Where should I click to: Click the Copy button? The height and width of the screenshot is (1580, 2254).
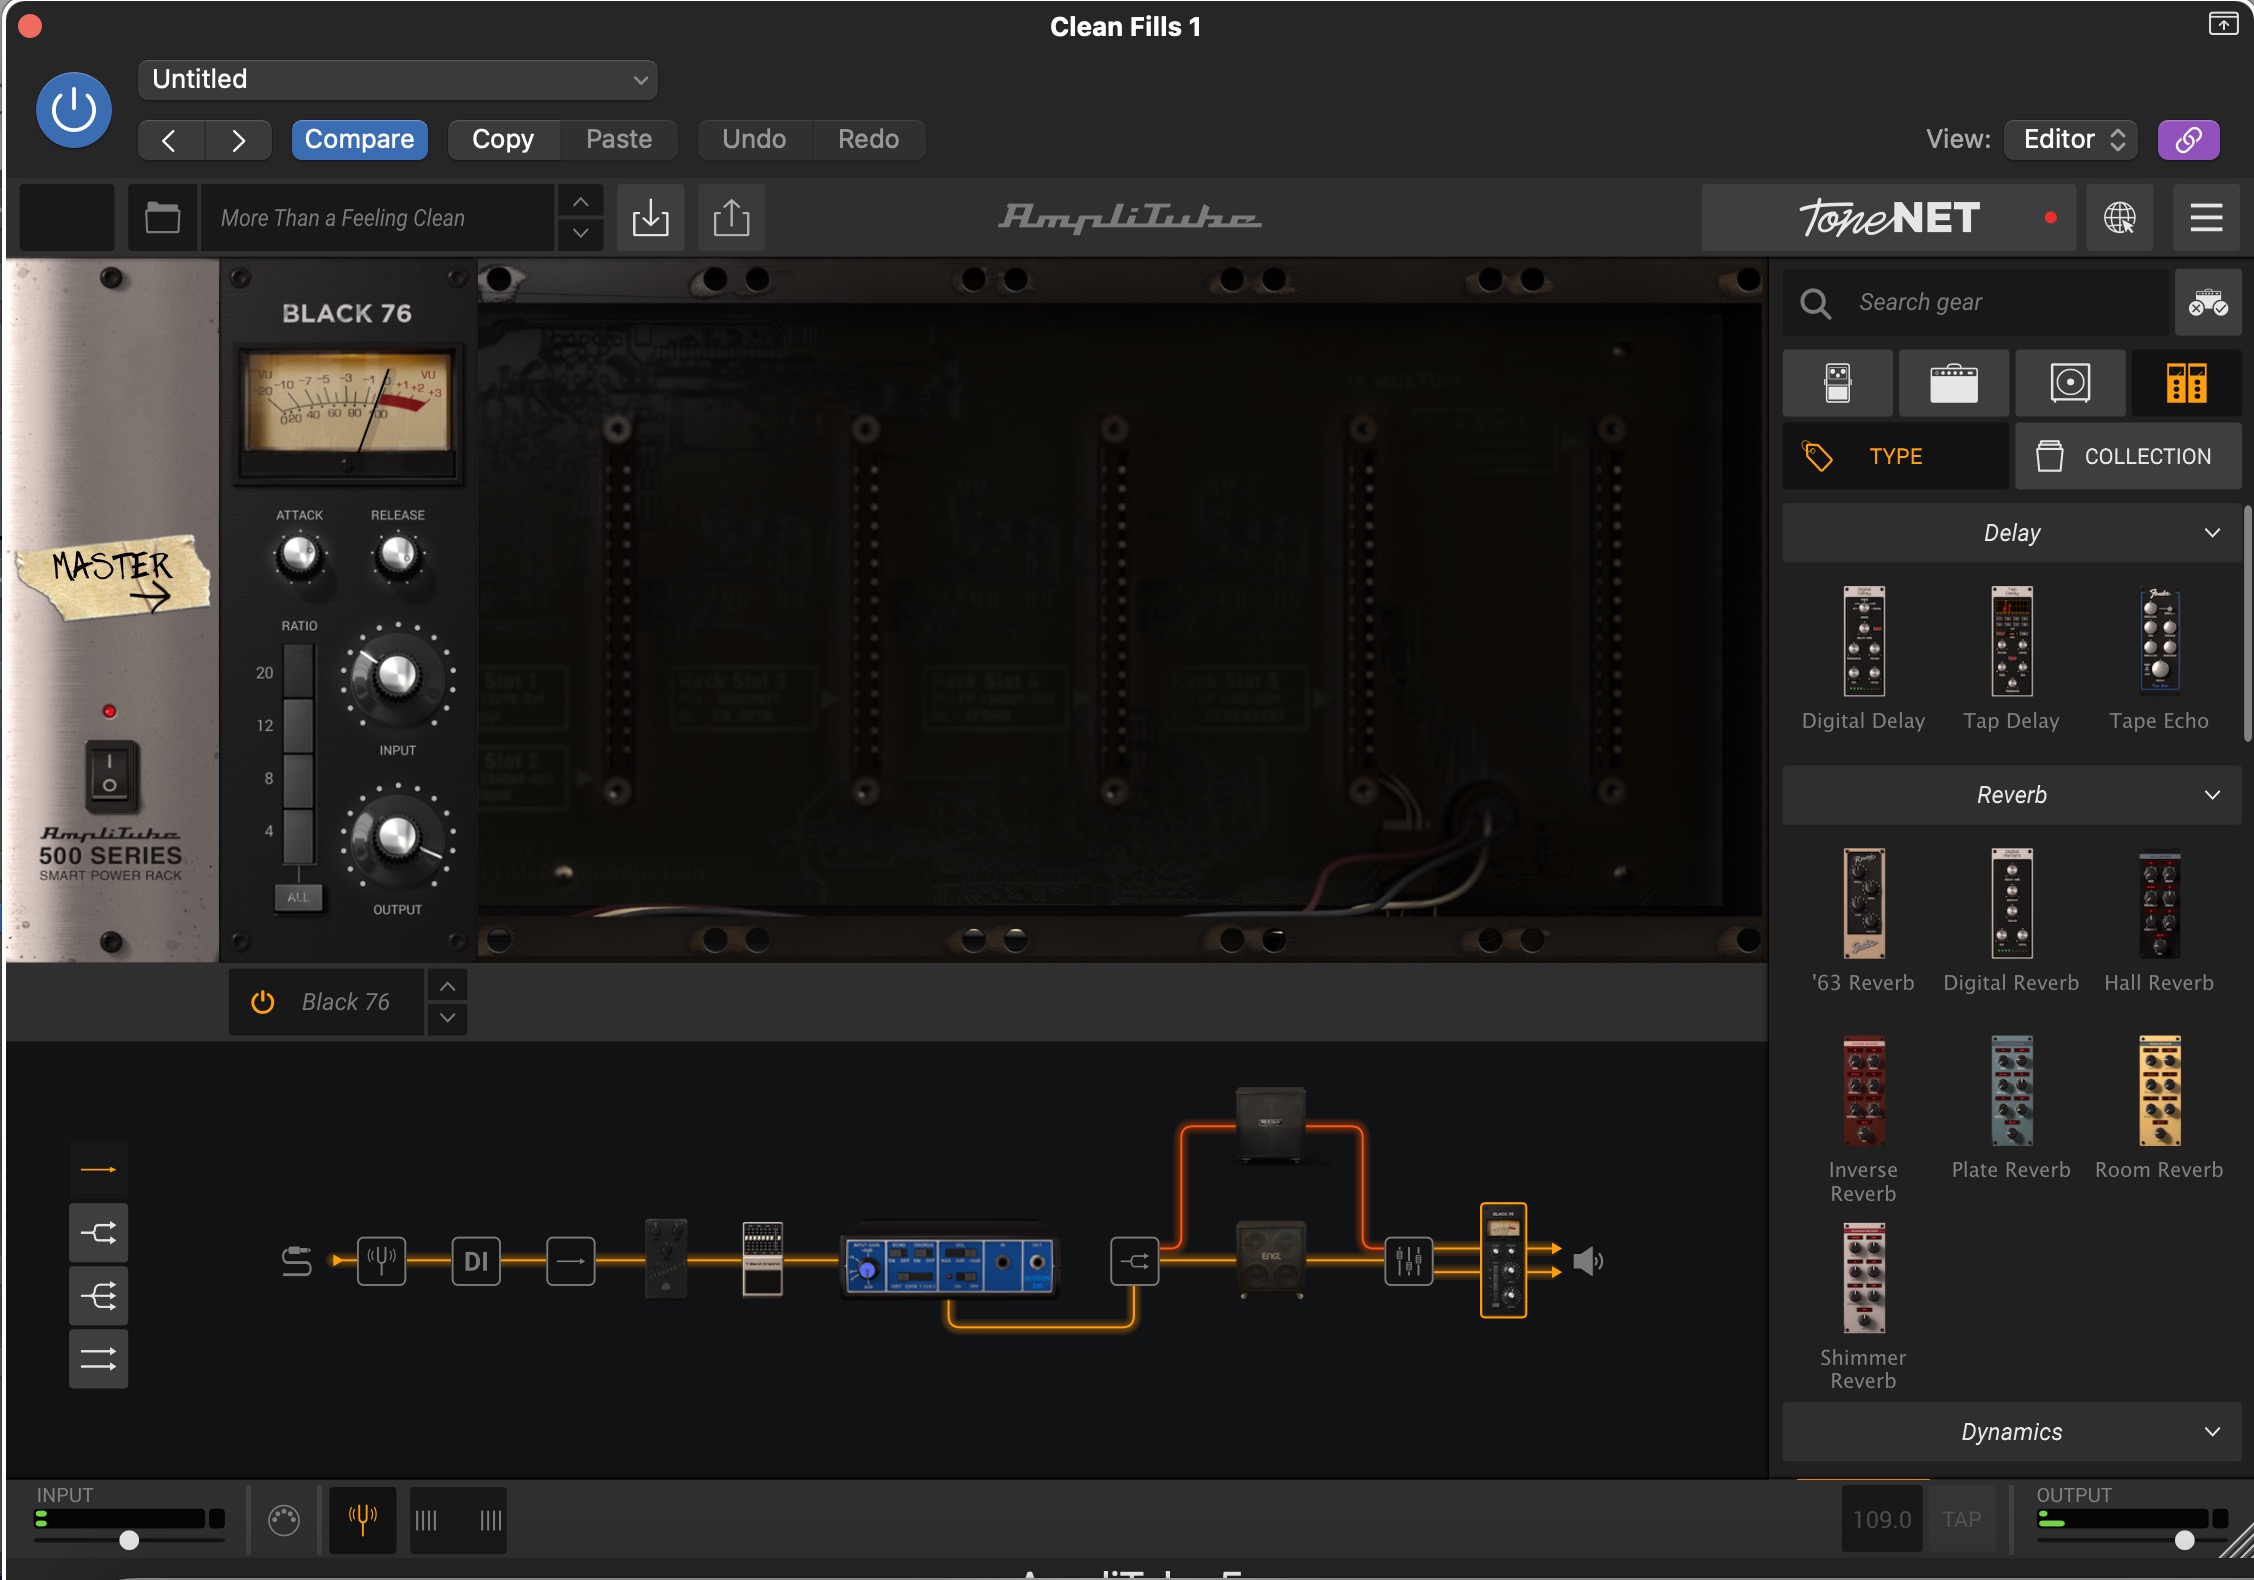(x=503, y=140)
